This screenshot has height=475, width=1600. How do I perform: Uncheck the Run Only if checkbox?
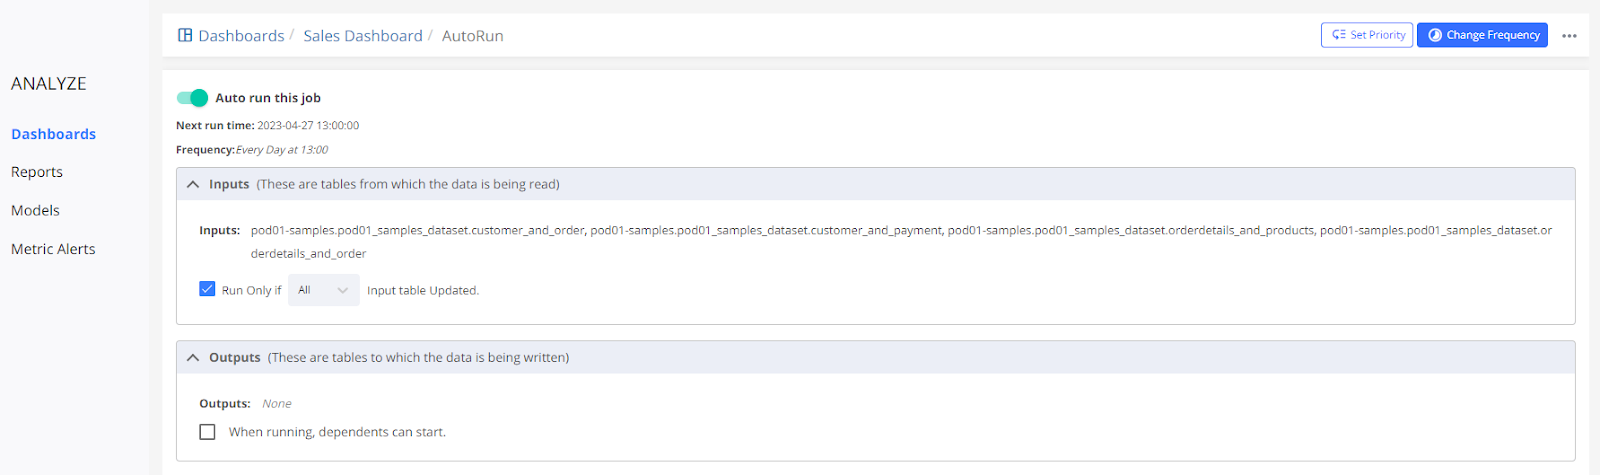(x=207, y=289)
